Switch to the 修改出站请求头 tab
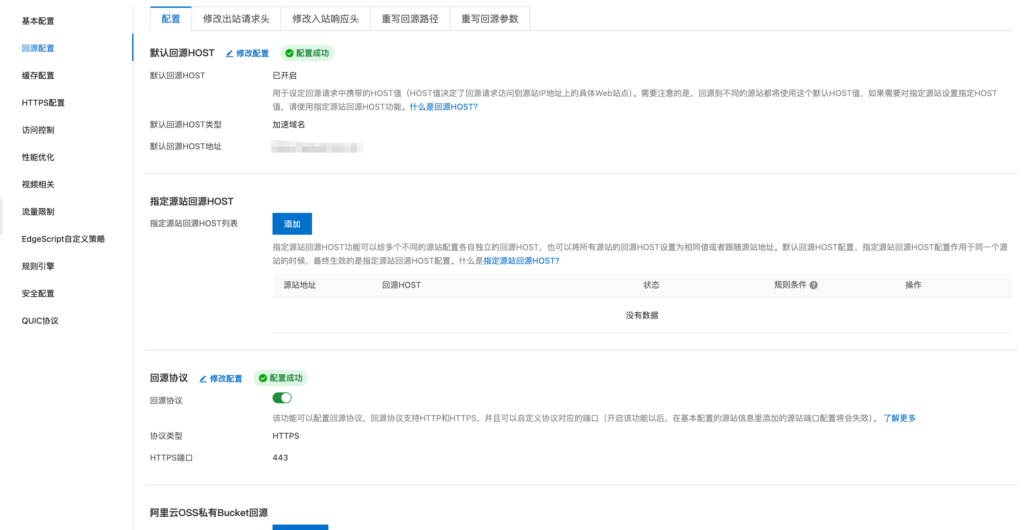The width and height of the screenshot is (1024, 530). [236, 18]
